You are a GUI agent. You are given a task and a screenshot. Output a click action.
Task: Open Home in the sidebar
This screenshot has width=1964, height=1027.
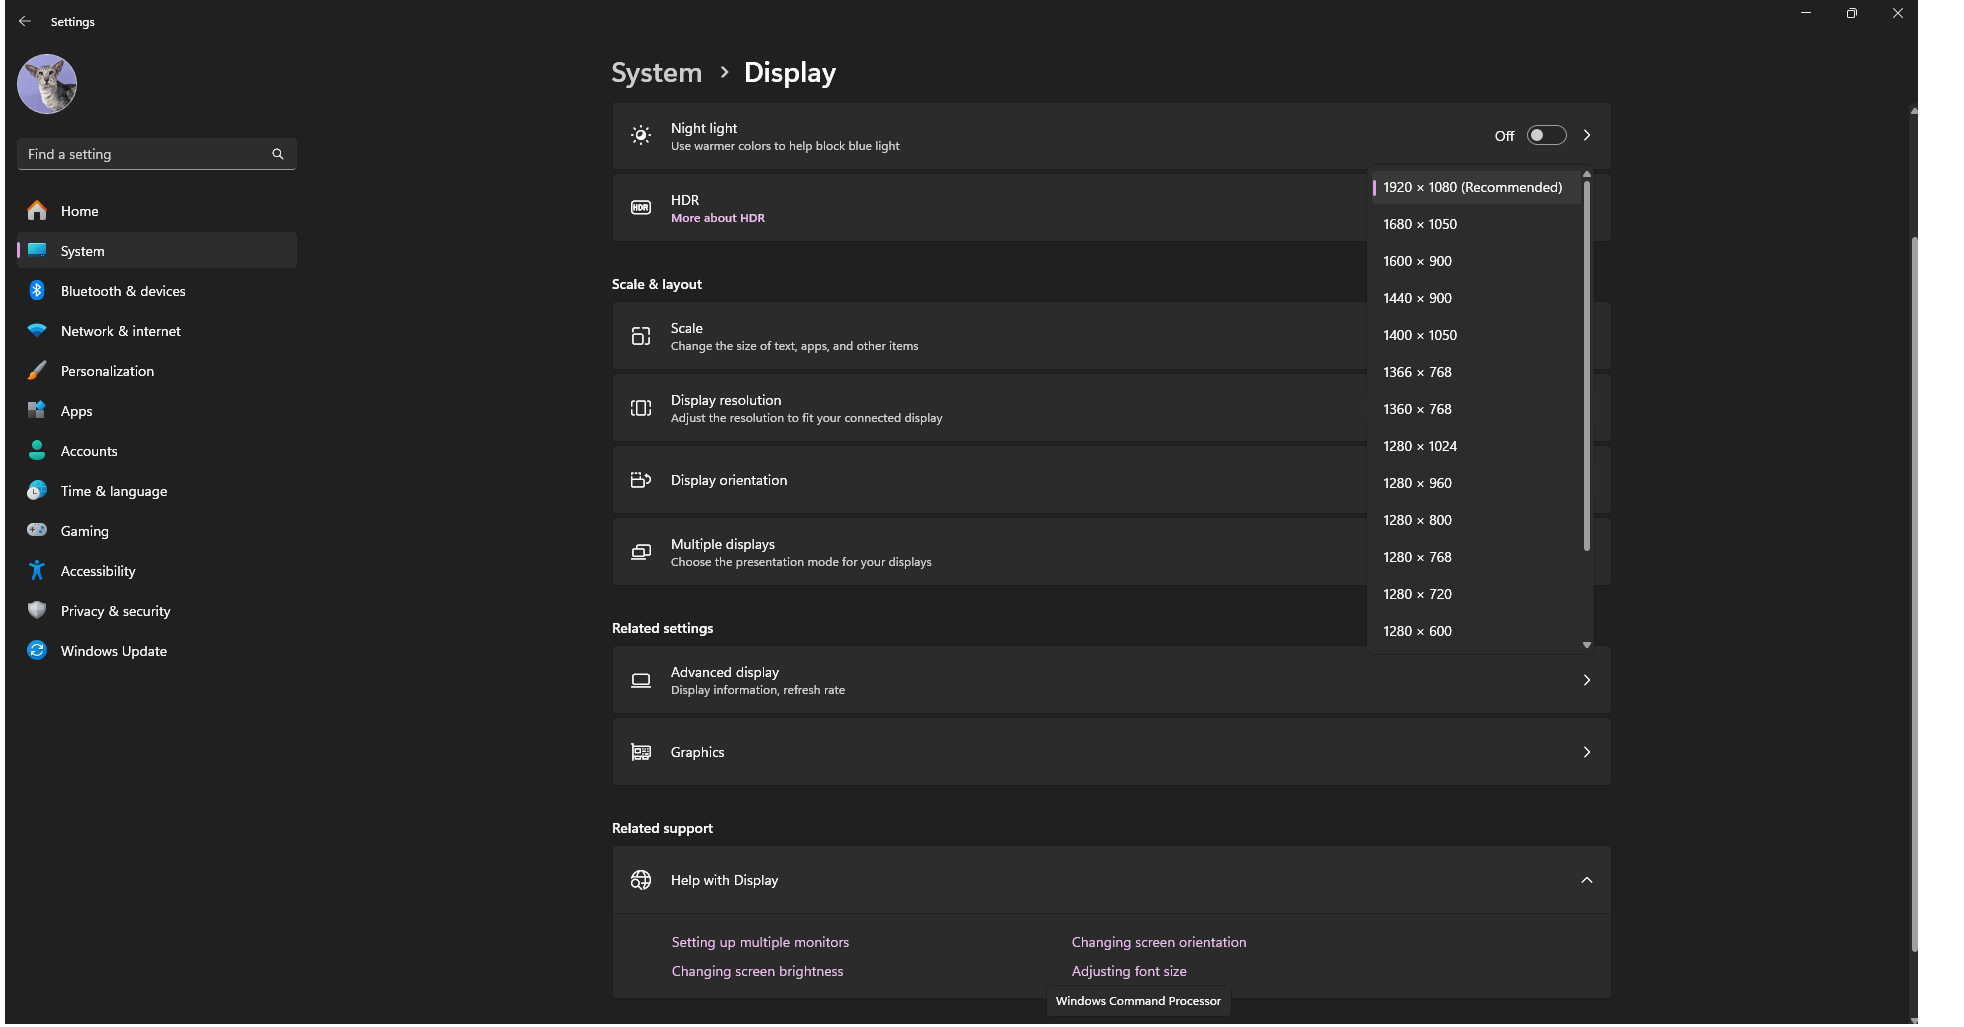pyautogui.click(x=157, y=210)
